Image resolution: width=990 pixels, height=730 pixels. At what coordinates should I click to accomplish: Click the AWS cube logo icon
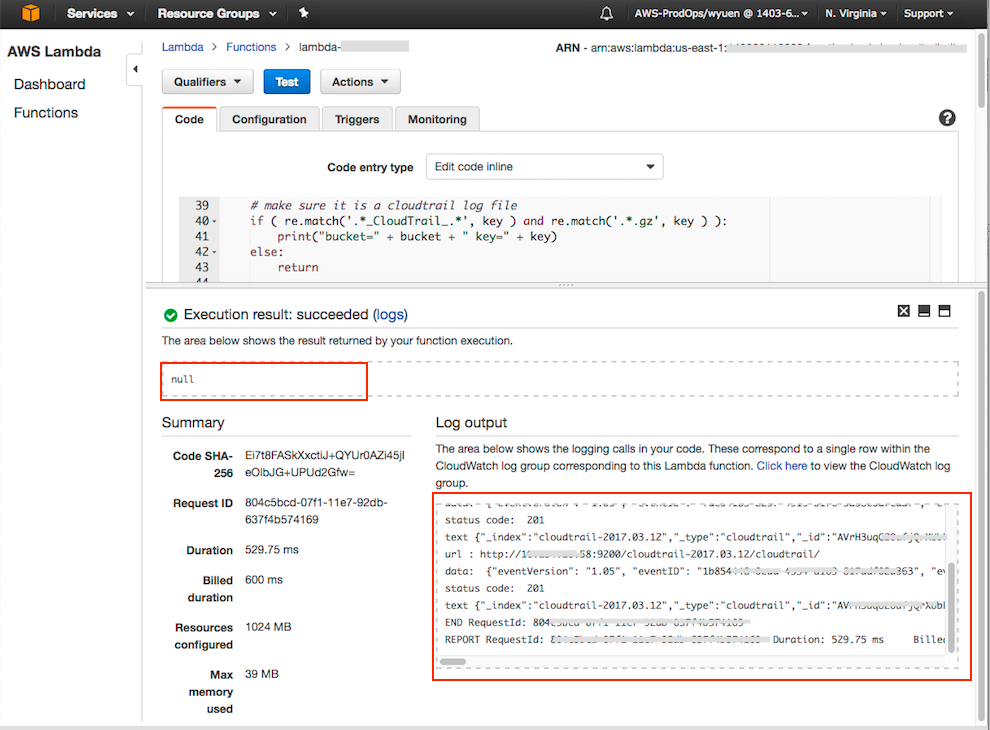click(30, 13)
